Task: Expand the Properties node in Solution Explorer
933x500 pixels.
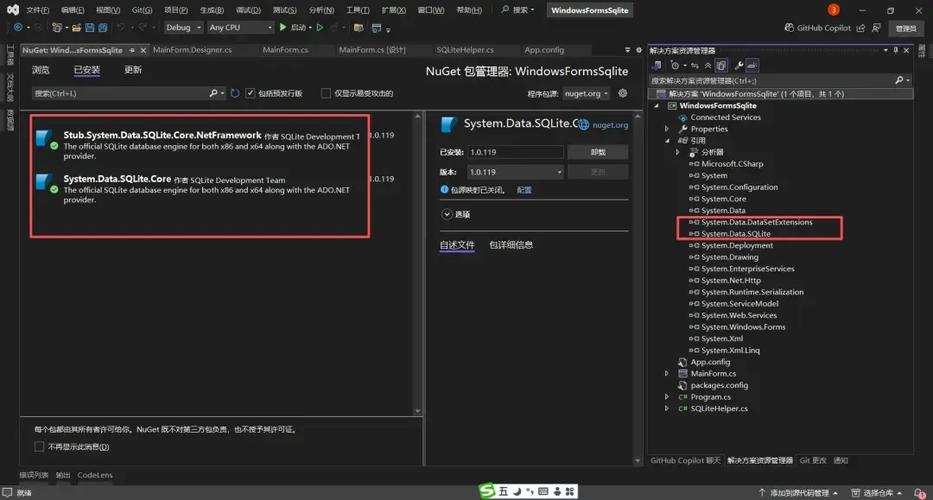Action: click(667, 129)
